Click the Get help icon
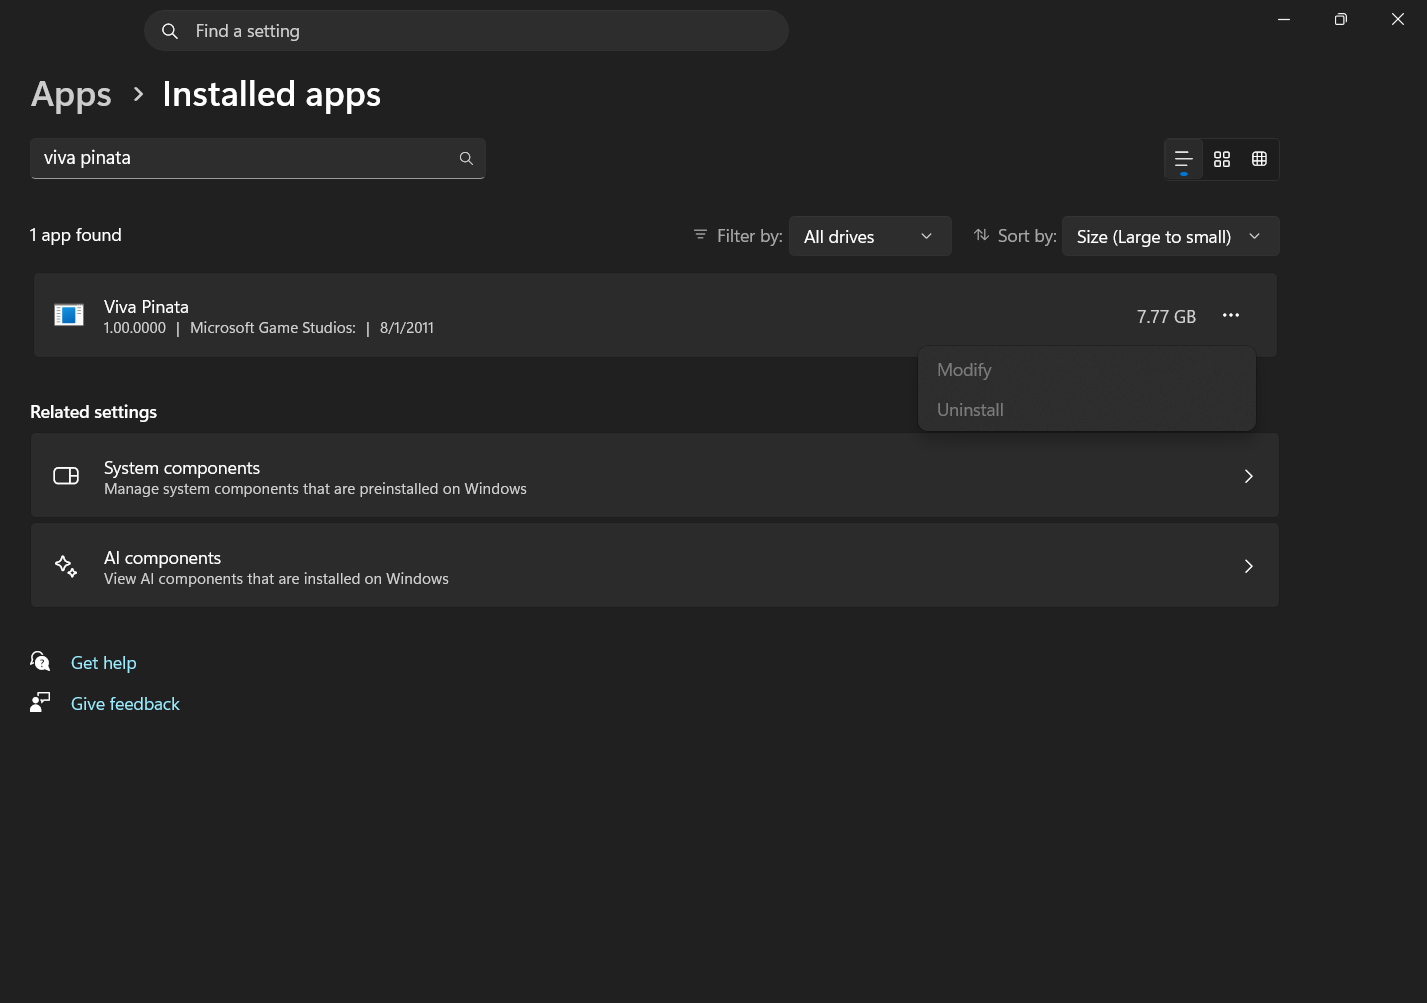Image resolution: width=1427 pixels, height=1003 pixels. click(x=40, y=661)
